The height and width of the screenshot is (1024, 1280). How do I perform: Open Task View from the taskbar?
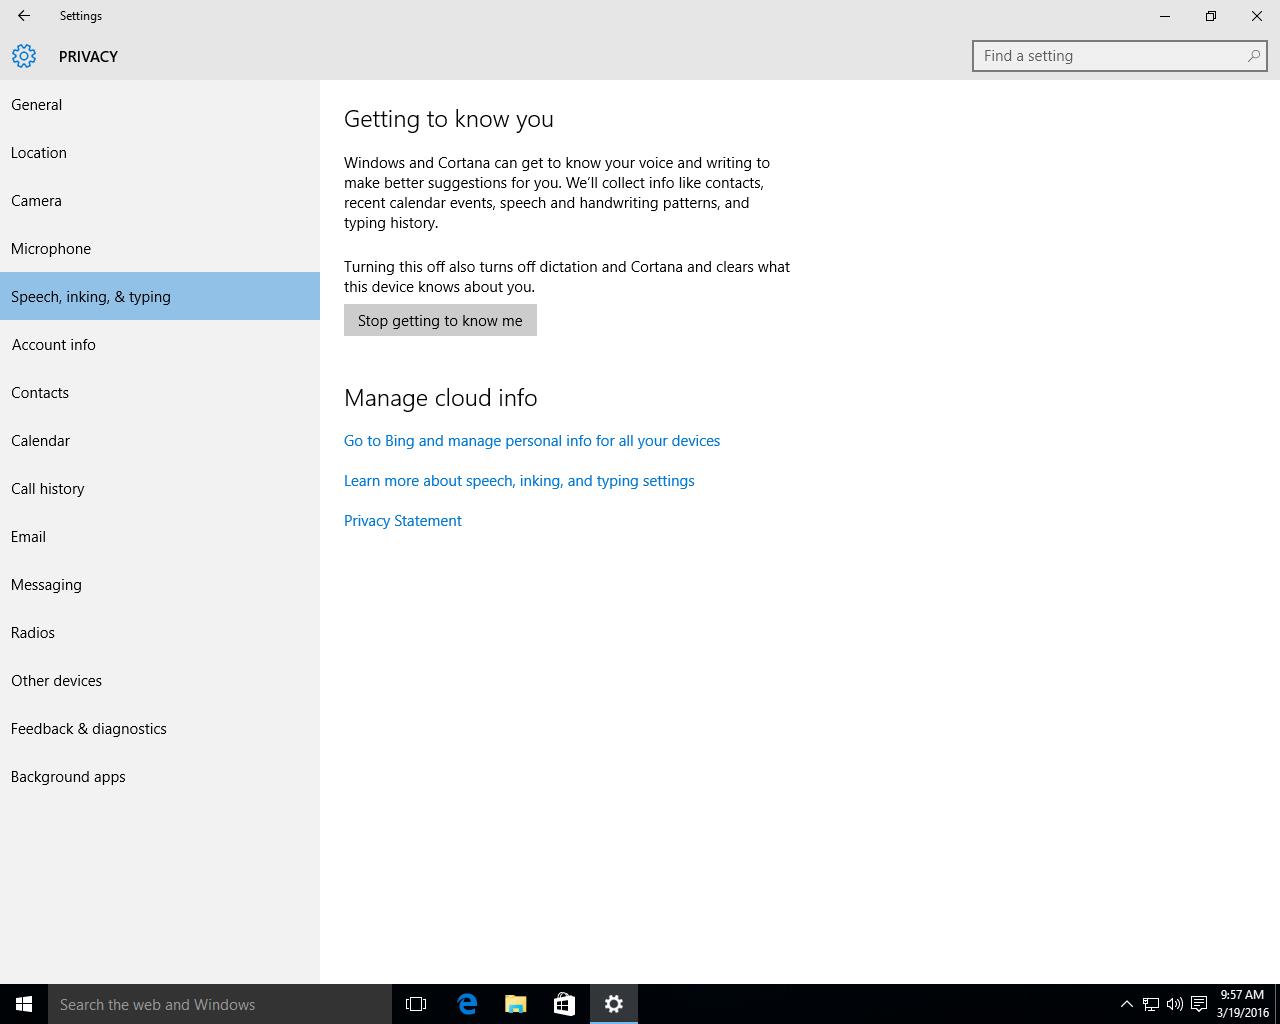tap(416, 1004)
